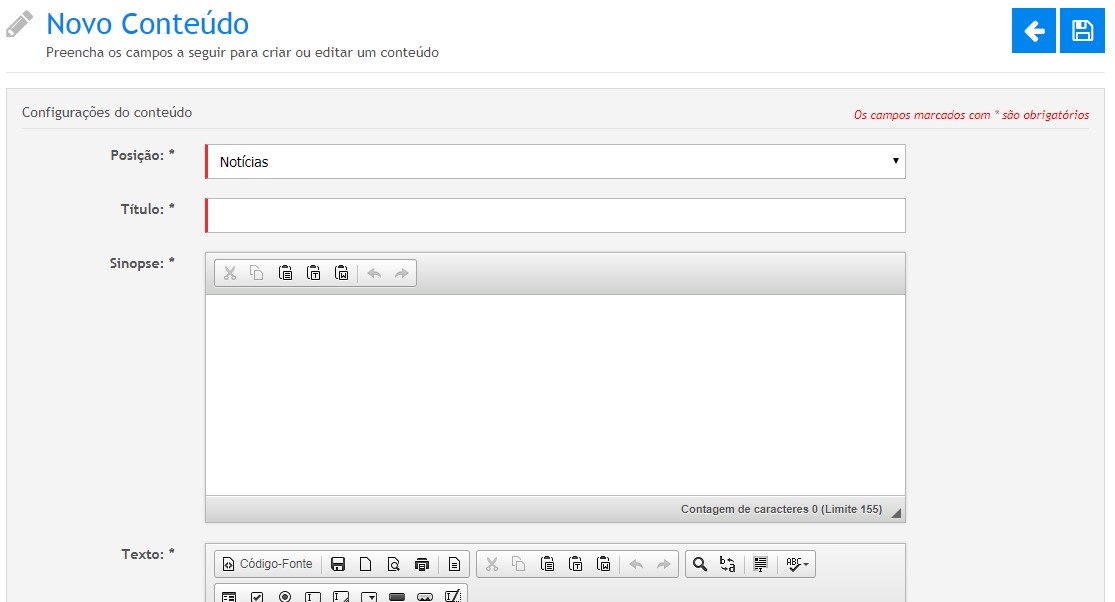1115x602 pixels.
Task: Click the save floppy disk button in header
Action: (x=1082, y=31)
